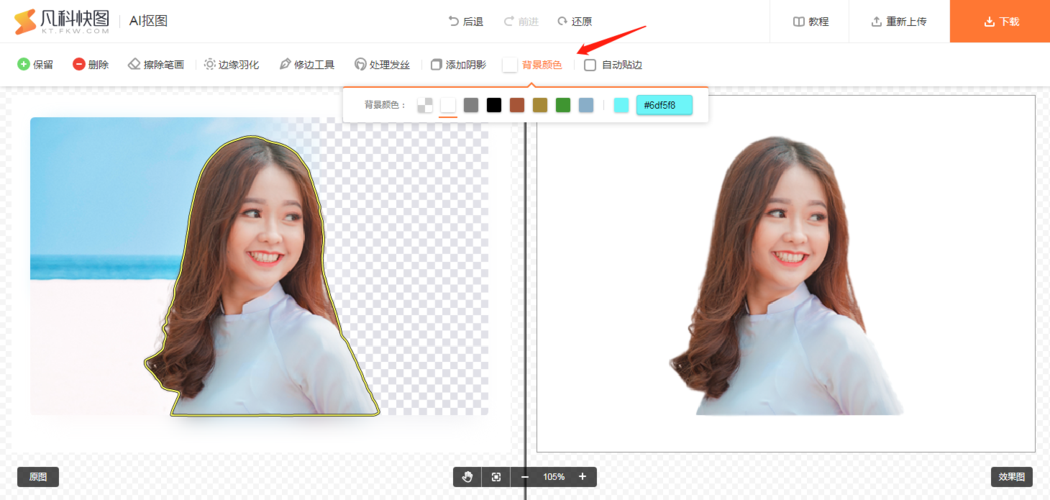The height and width of the screenshot is (500, 1050).
Task: Click the 重新上传 re-upload button
Action: (x=898, y=21)
